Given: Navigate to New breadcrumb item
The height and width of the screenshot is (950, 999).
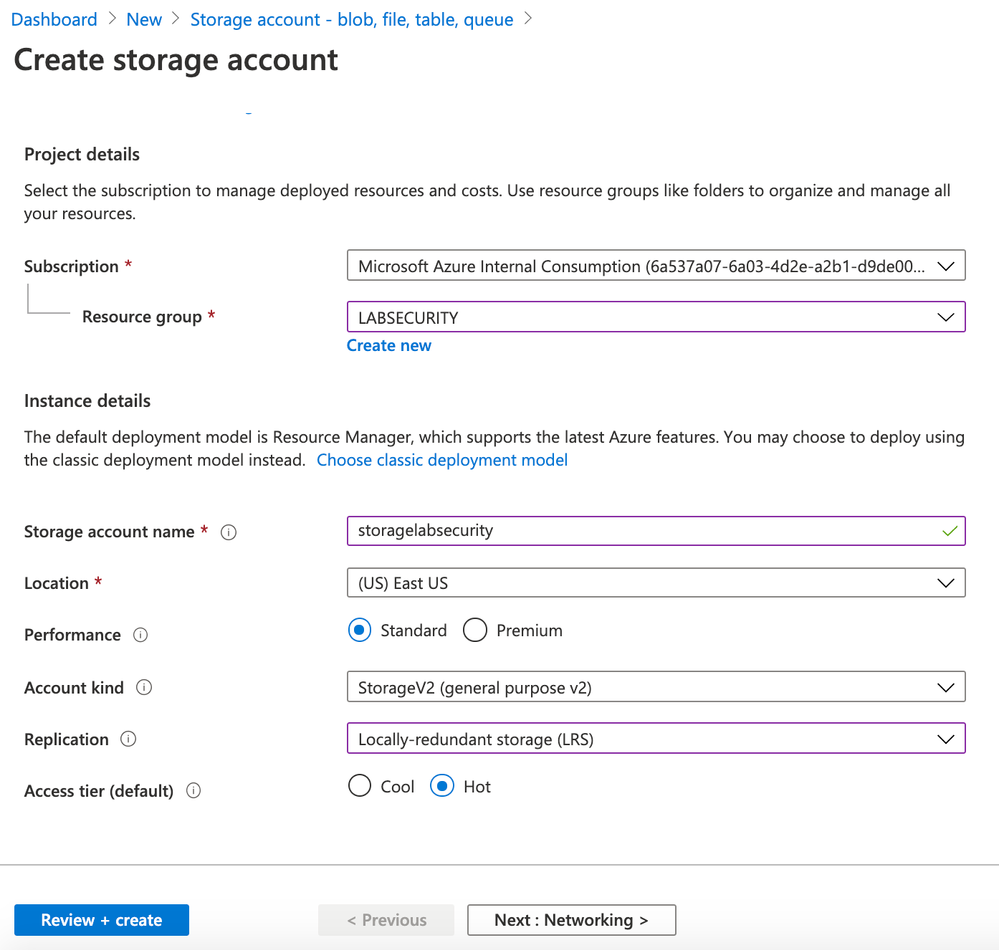Looking at the screenshot, I should coord(144,19).
